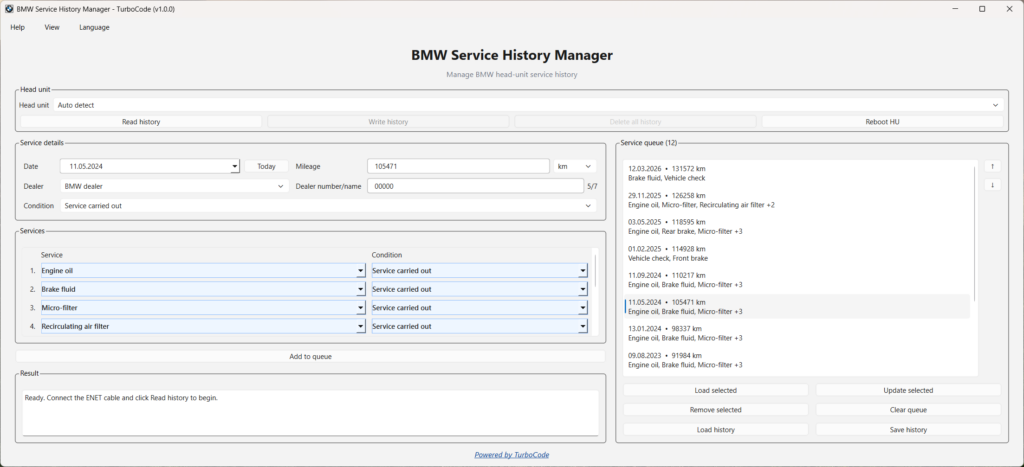Image resolution: width=1024 pixels, height=467 pixels.
Task: Click the Services list vertical scrollbar
Action: click(x=595, y=270)
